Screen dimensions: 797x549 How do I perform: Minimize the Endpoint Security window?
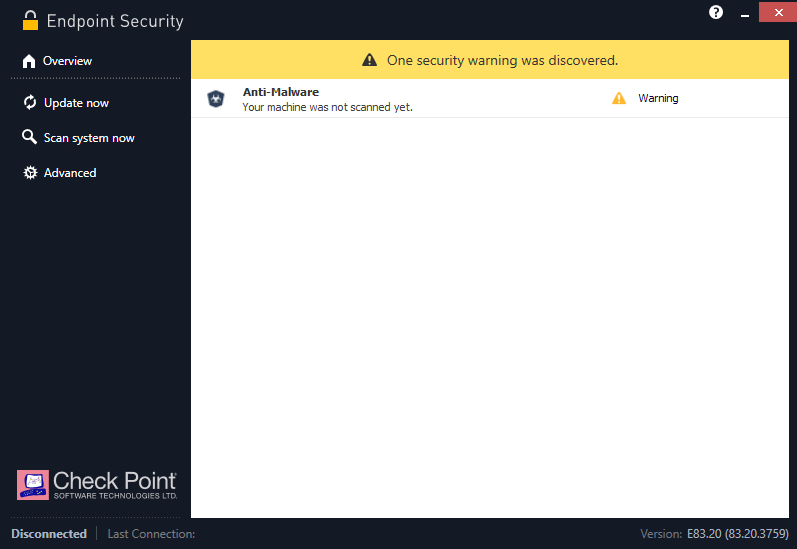tap(743, 12)
